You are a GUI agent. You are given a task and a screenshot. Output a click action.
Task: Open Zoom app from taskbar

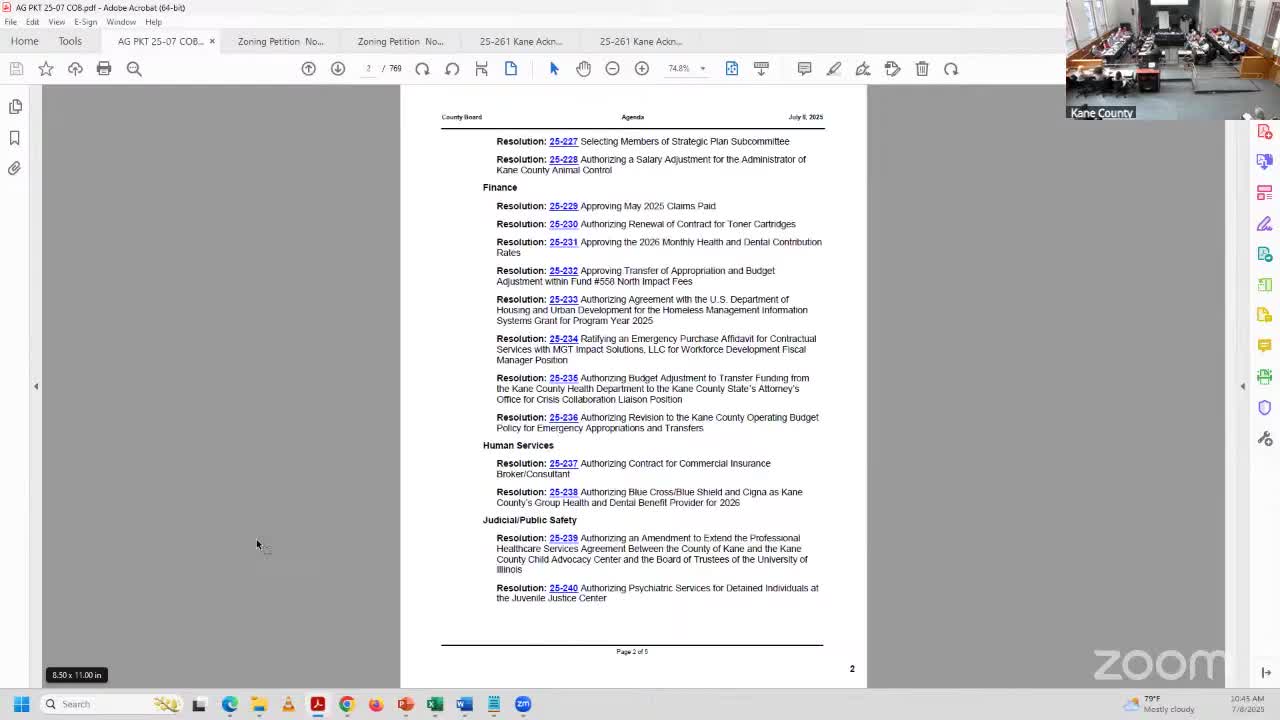[523, 704]
